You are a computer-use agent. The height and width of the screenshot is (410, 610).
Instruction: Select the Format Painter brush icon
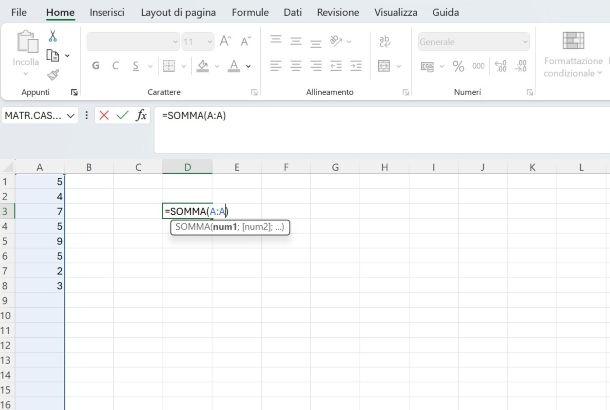(53, 74)
